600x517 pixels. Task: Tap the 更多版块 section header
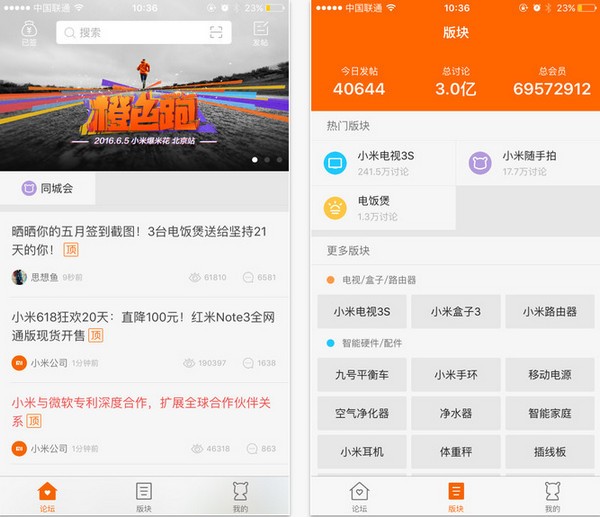click(348, 251)
